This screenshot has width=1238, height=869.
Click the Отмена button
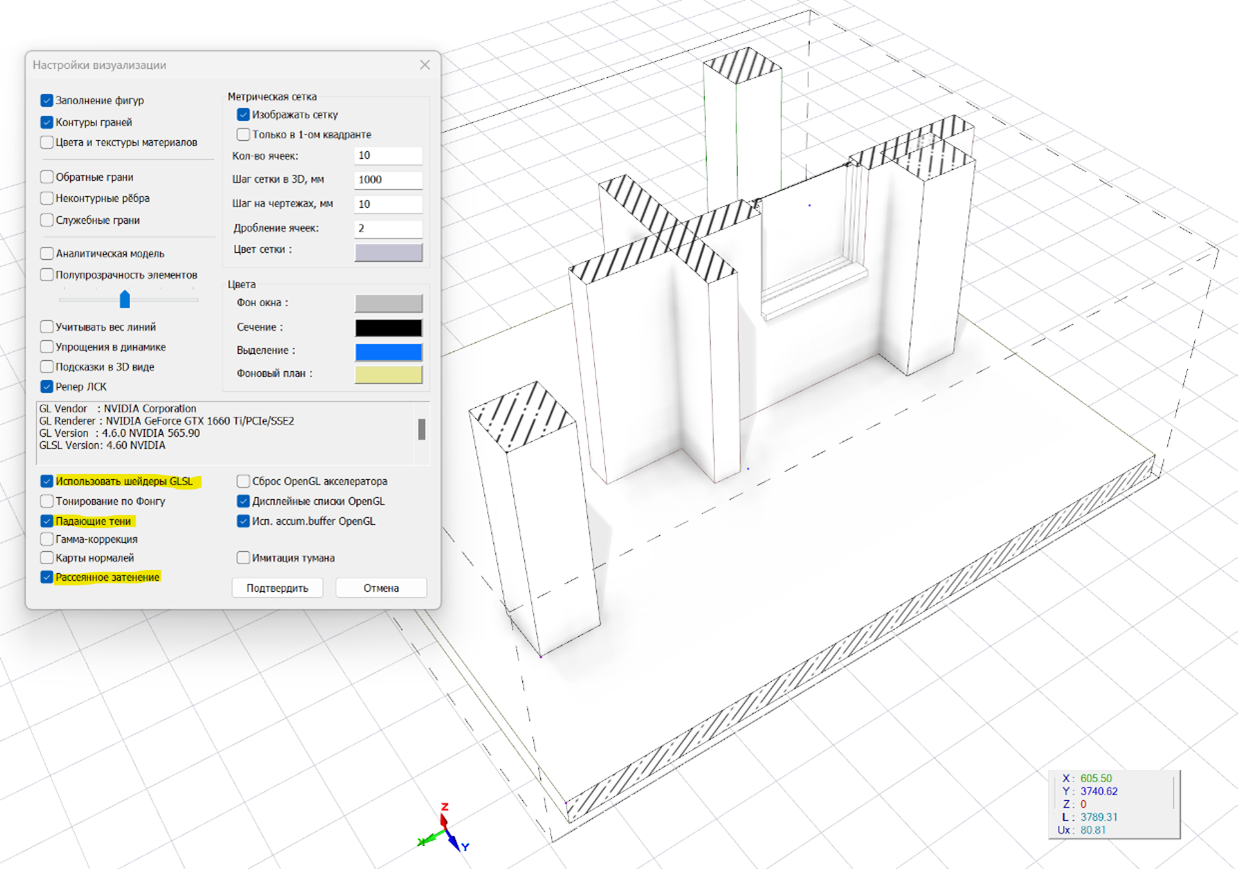381,588
